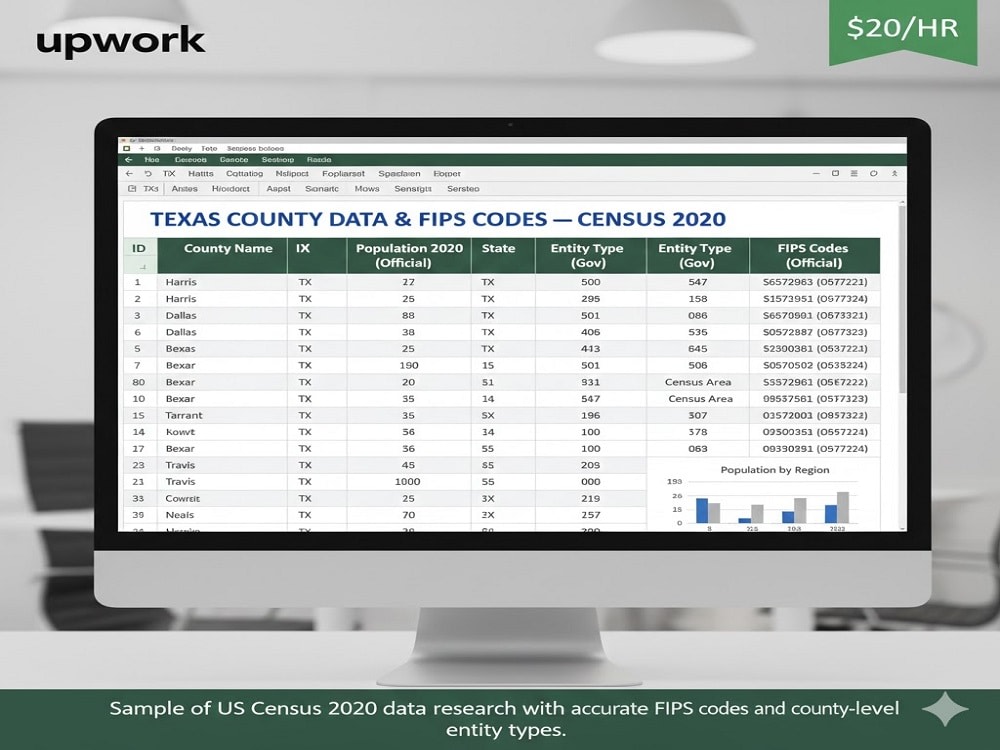This screenshot has height=750, width=1000.
Task: Click the Mows toolbar button
Action: point(367,189)
